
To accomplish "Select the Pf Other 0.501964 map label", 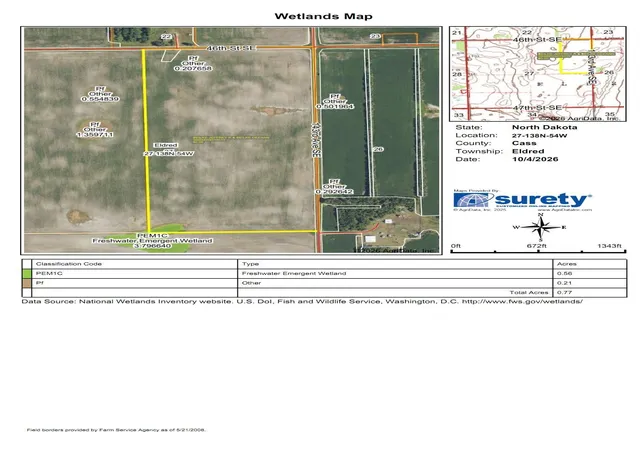I will [335, 101].
